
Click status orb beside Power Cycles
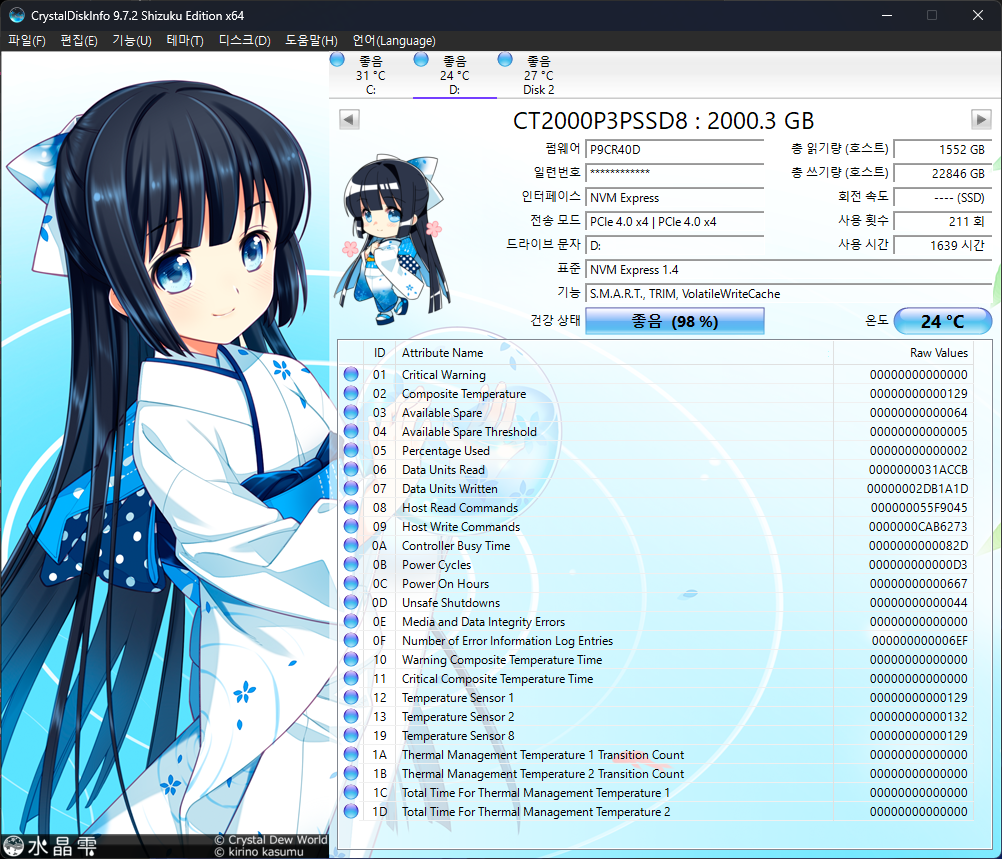[x=351, y=565]
